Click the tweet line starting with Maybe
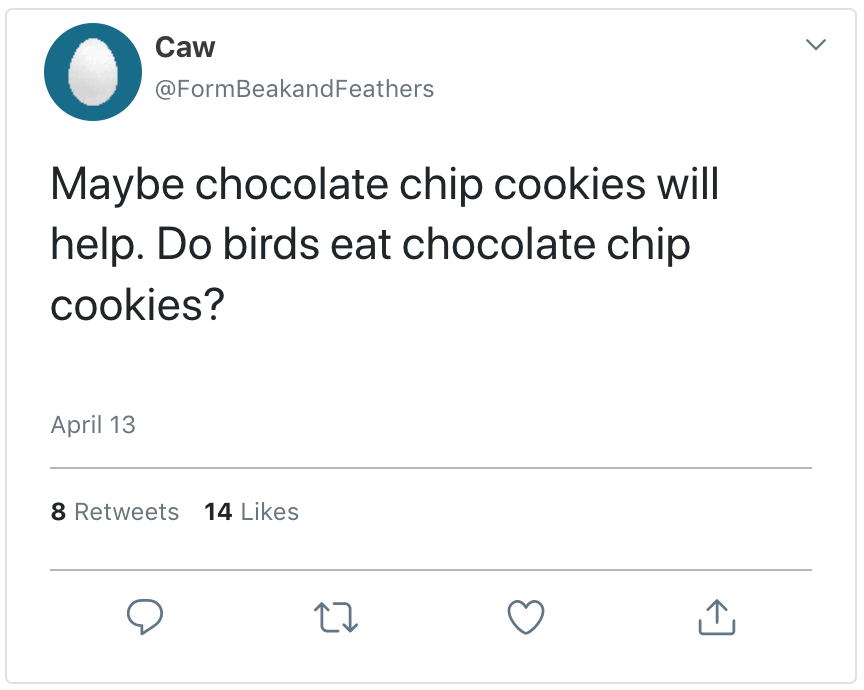Viewport: 864px width, 690px height. (x=385, y=185)
